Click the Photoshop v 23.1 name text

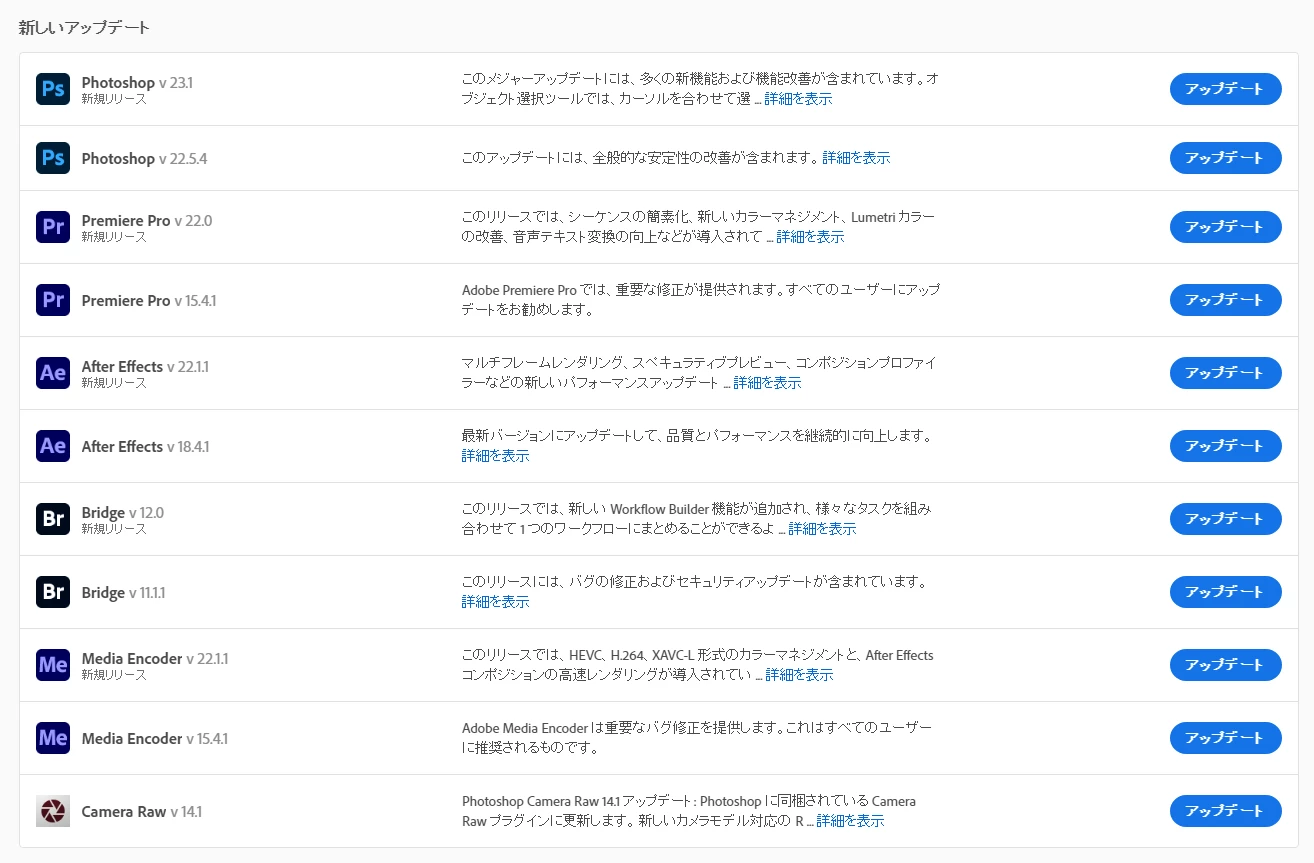click(137, 83)
